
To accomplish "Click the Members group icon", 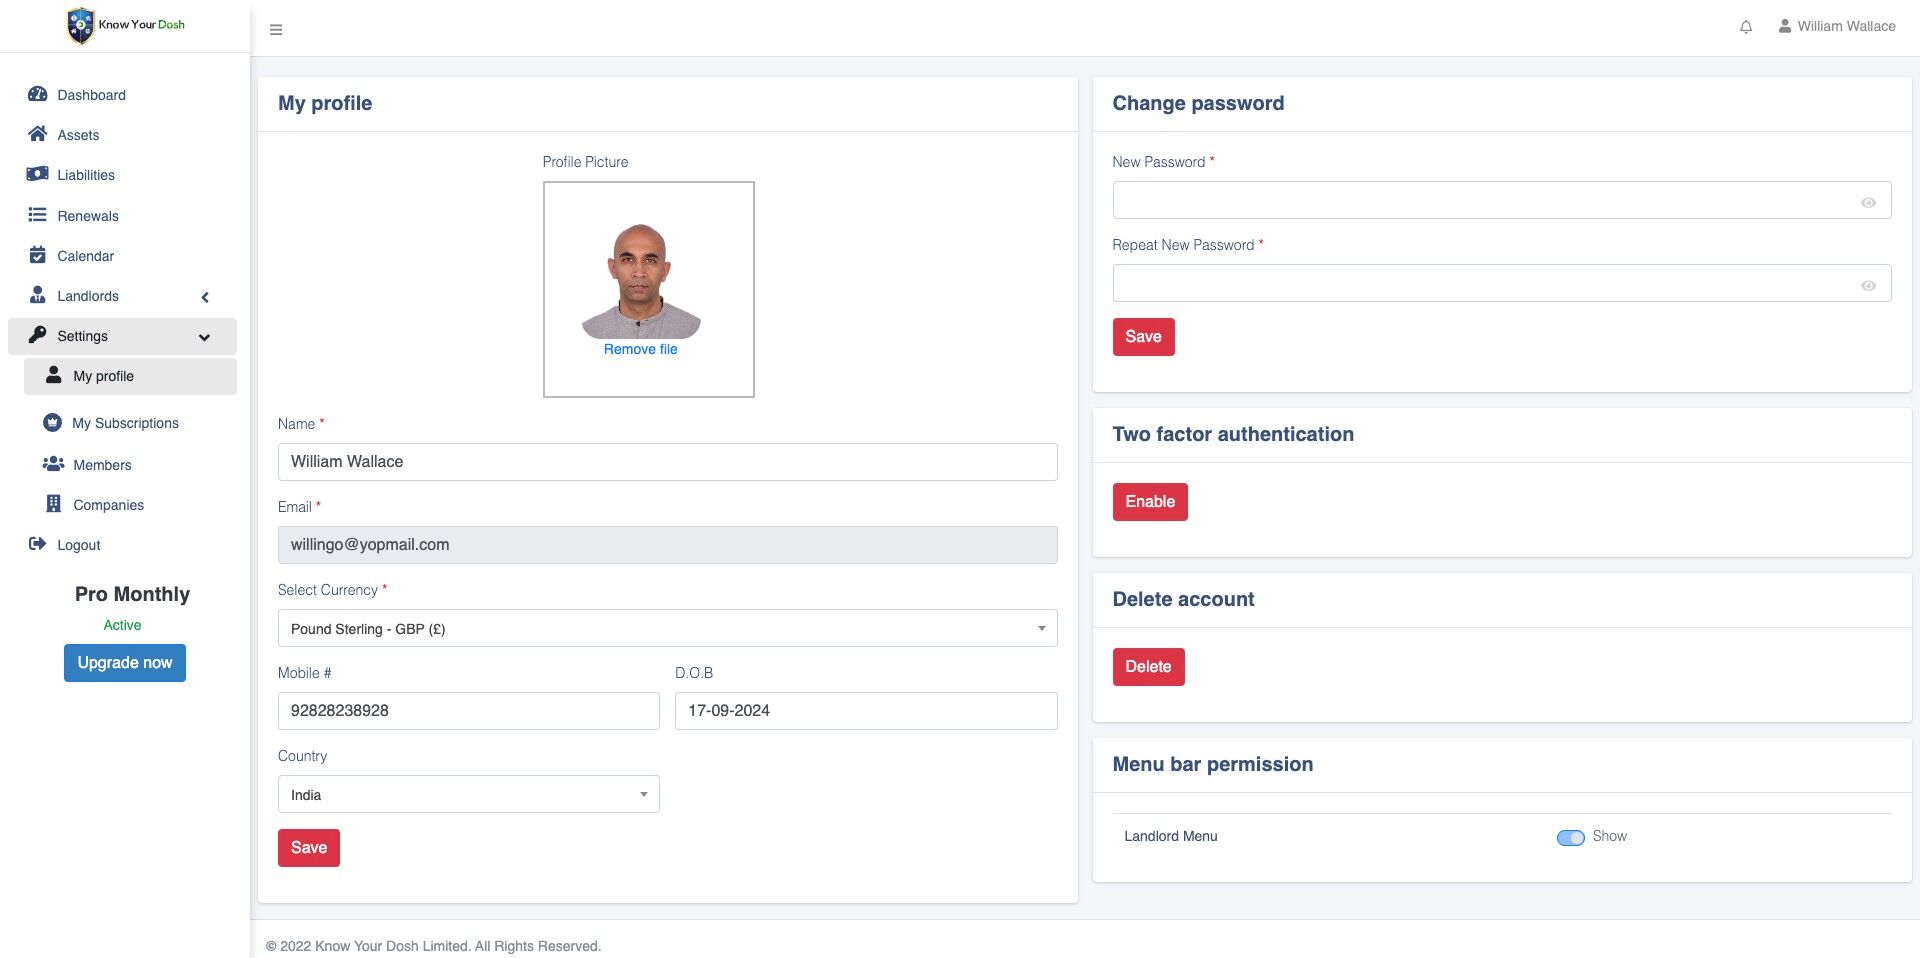I will [53, 464].
